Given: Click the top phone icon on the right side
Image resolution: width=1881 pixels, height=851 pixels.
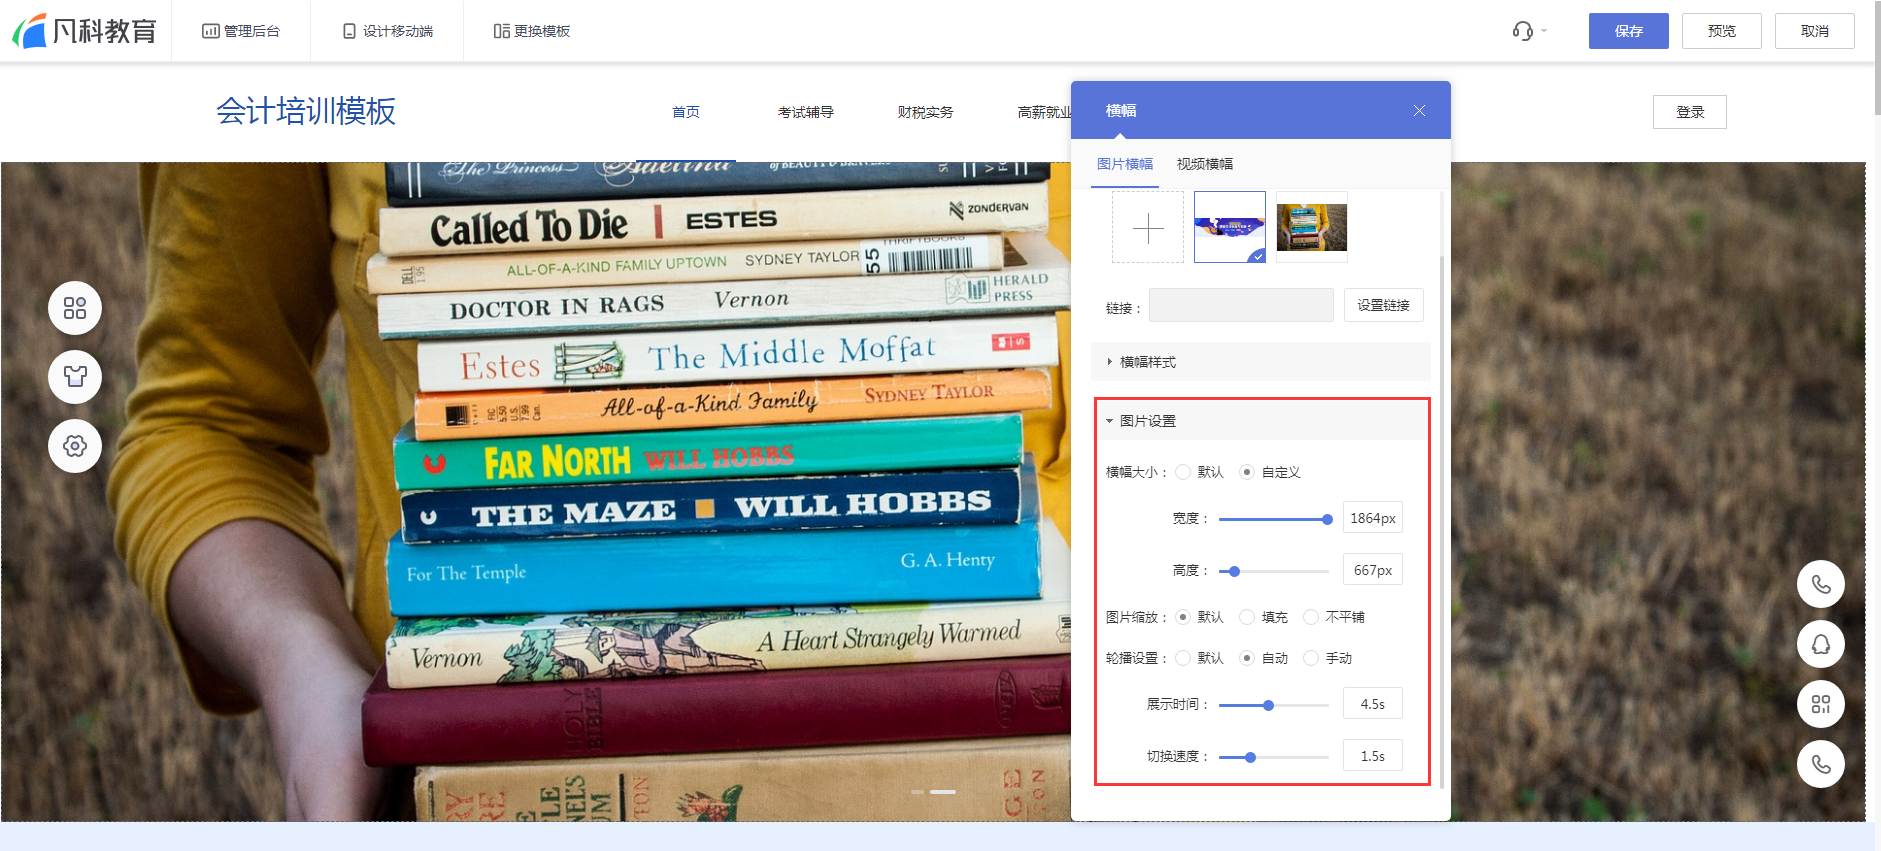Looking at the screenshot, I should [x=1821, y=584].
